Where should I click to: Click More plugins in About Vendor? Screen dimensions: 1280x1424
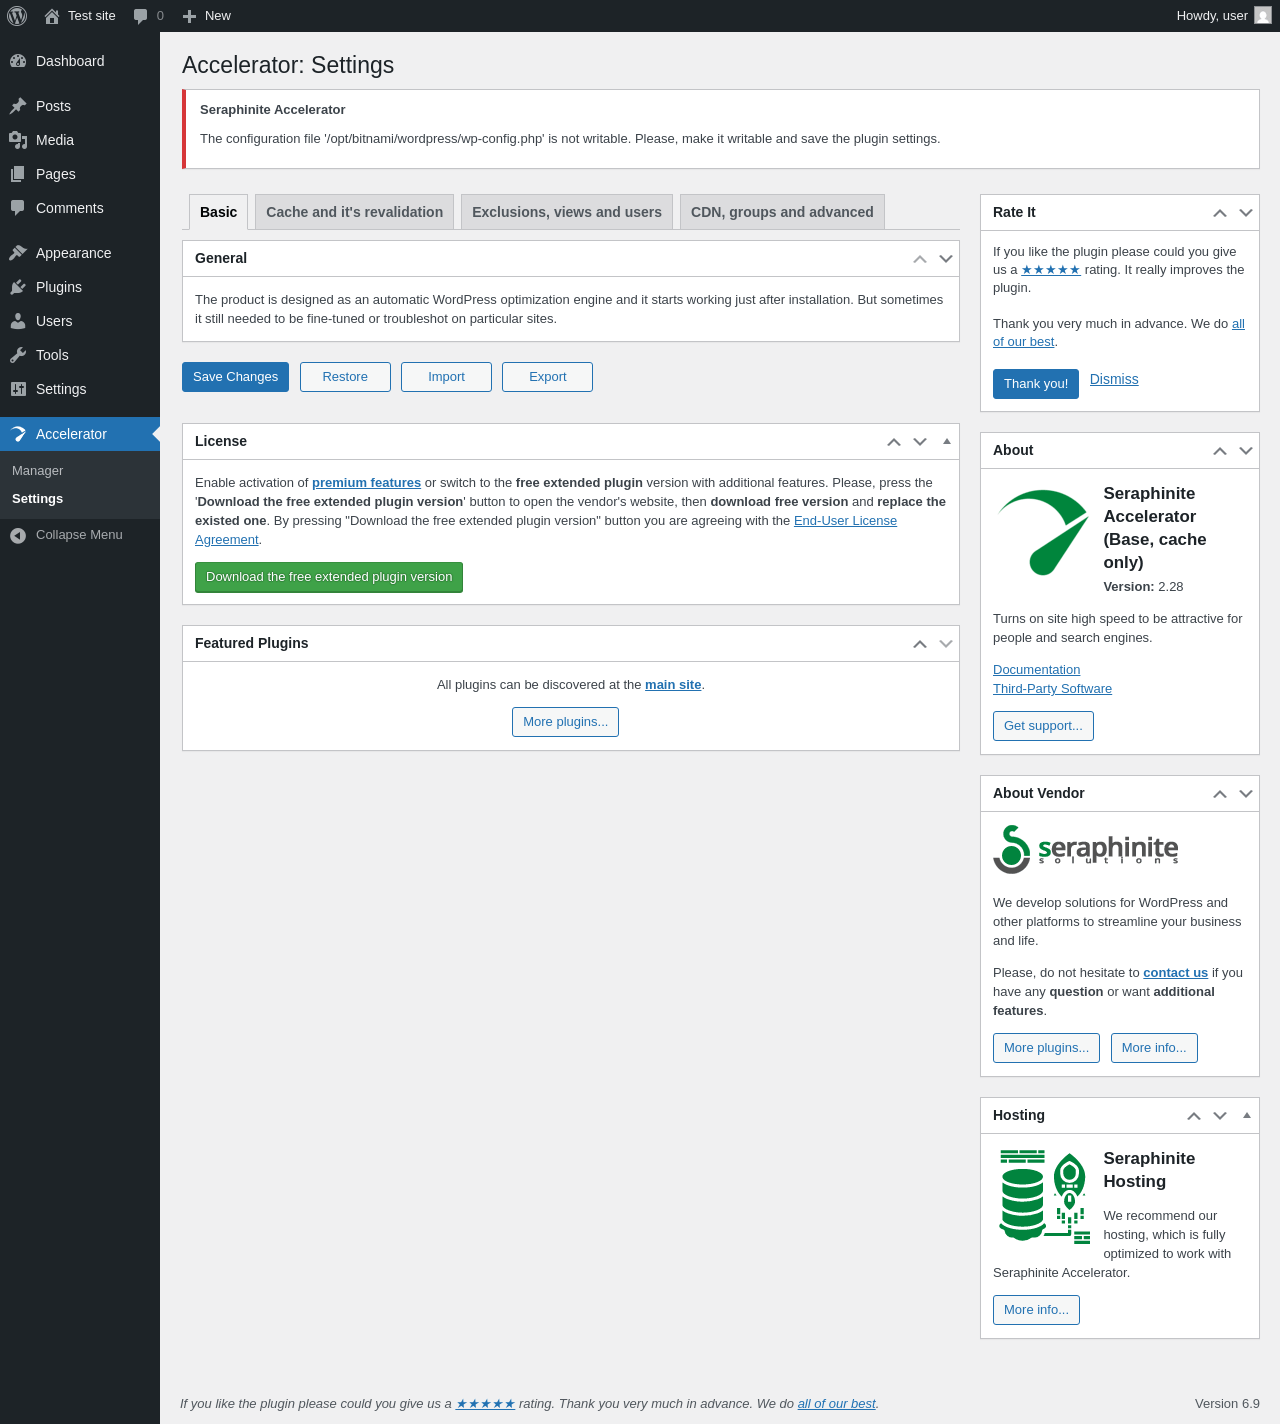point(1046,1048)
